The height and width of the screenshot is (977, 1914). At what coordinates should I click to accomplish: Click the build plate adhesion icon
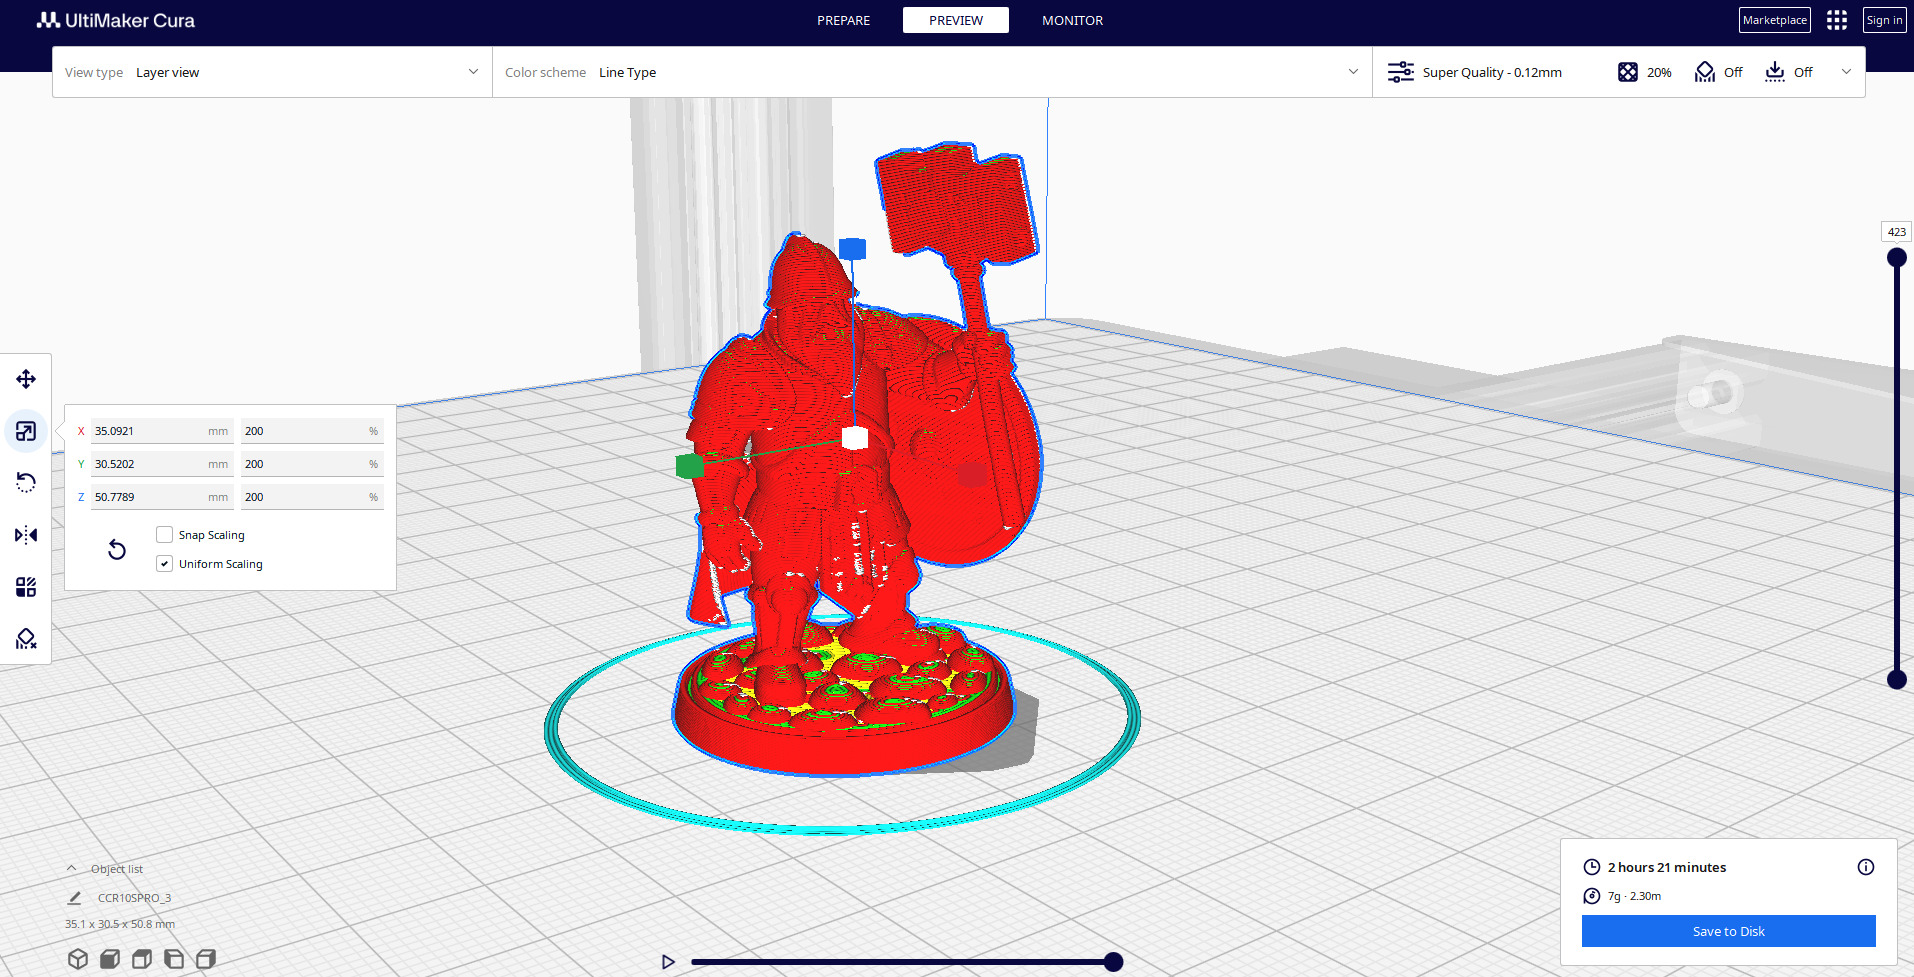pos(1775,72)
